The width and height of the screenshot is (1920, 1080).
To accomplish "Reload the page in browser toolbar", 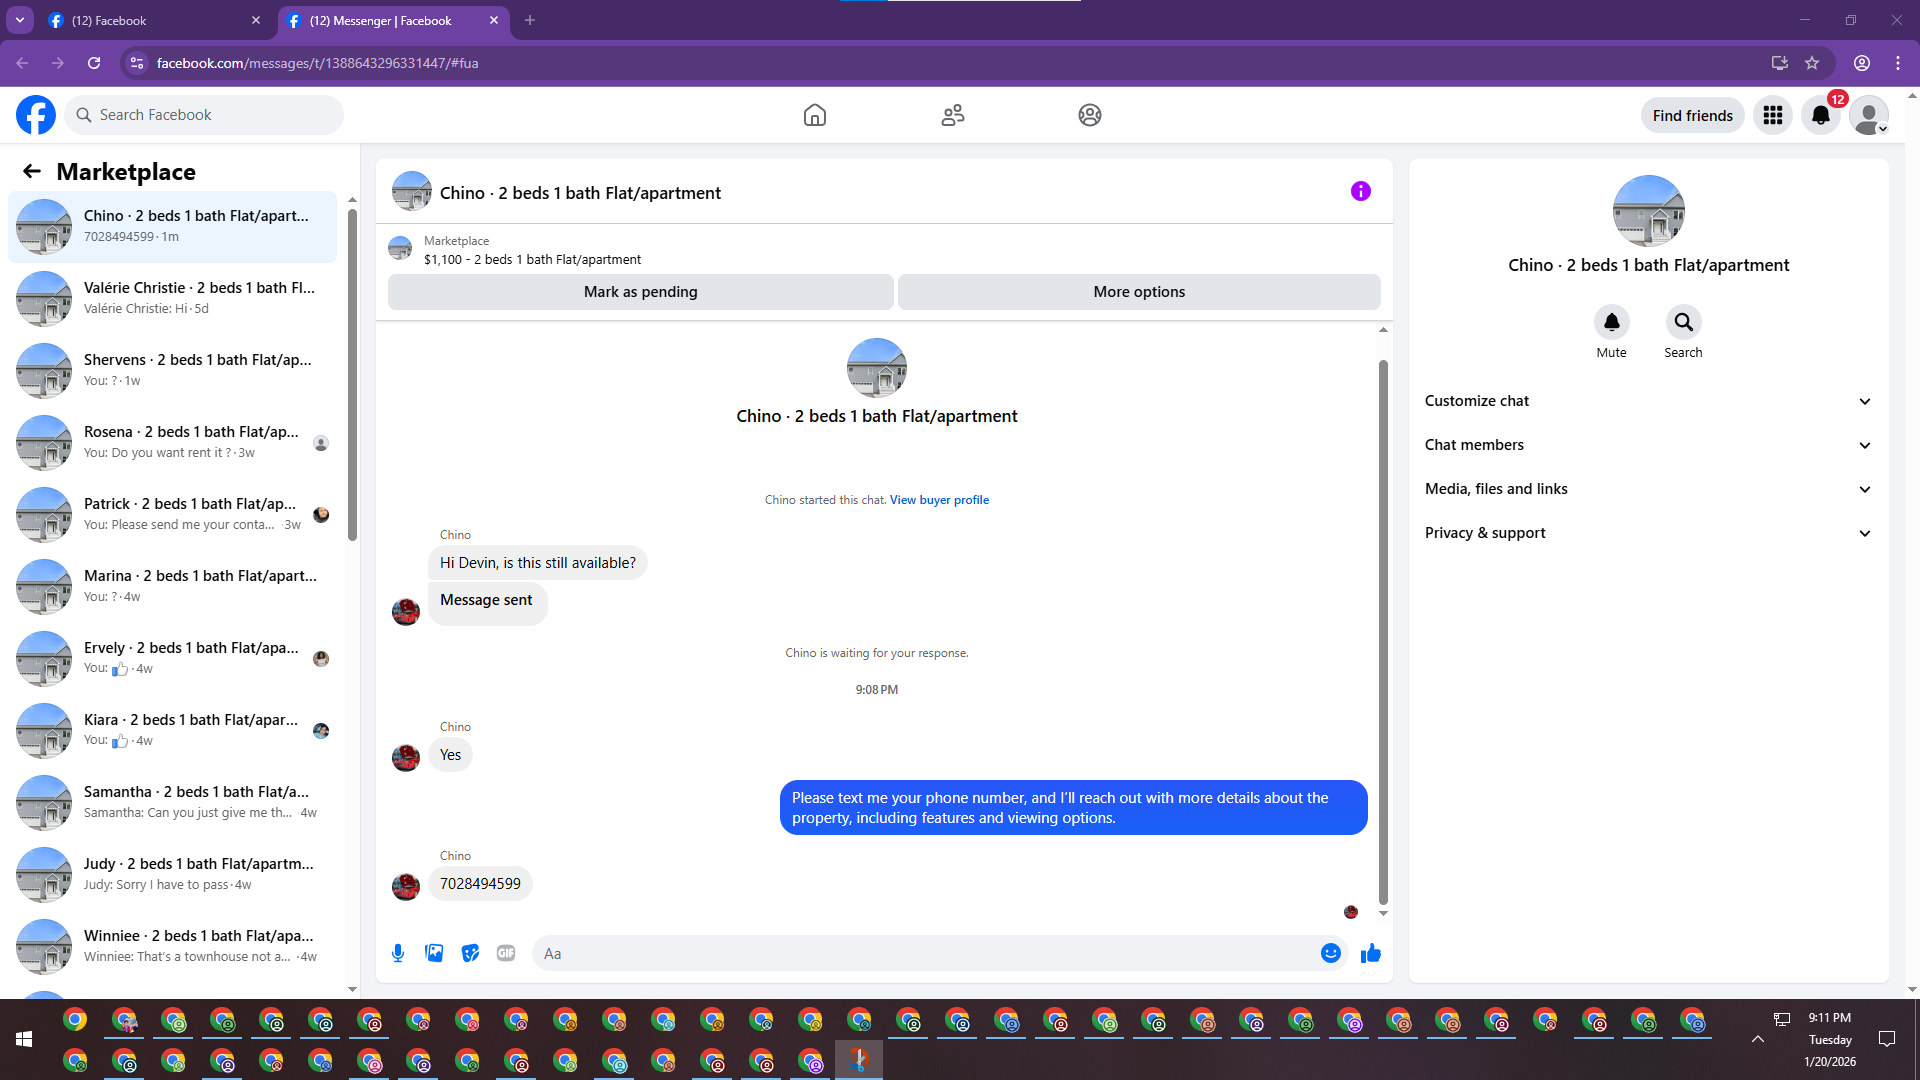I will click(94, 63).
